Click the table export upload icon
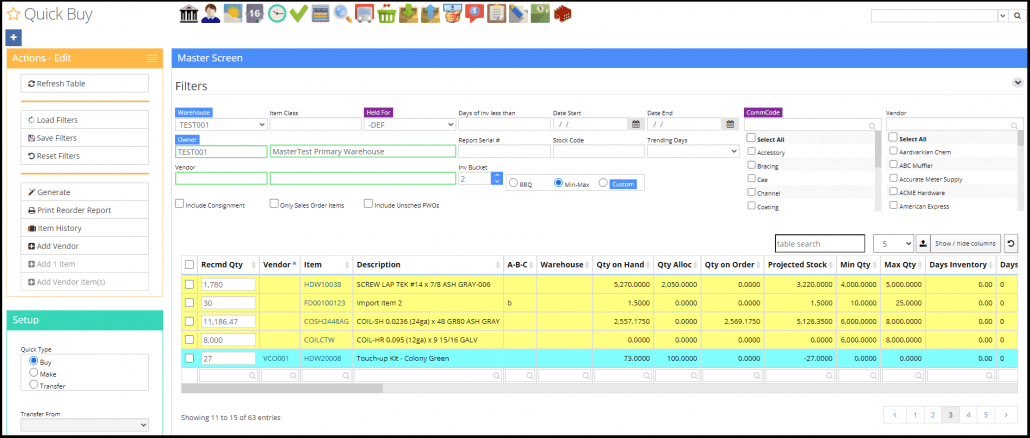This screenshot has width=1030, height=438. click(x=923, y=243)
